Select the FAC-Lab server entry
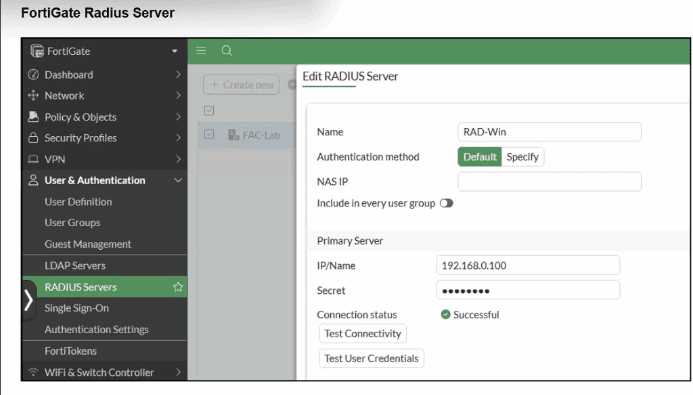This screenshot has width=693, height=395. [x=261, y=135]
